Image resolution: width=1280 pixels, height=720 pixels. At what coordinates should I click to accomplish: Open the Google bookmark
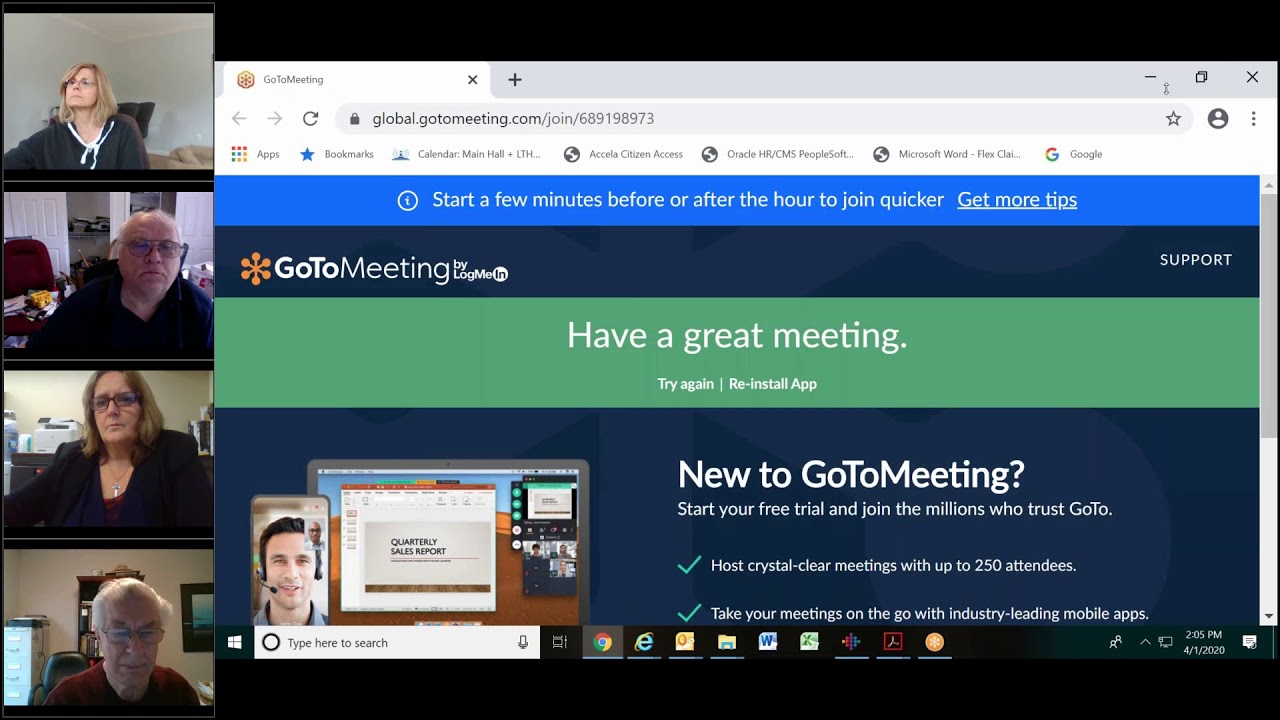tap(1073, 154)
